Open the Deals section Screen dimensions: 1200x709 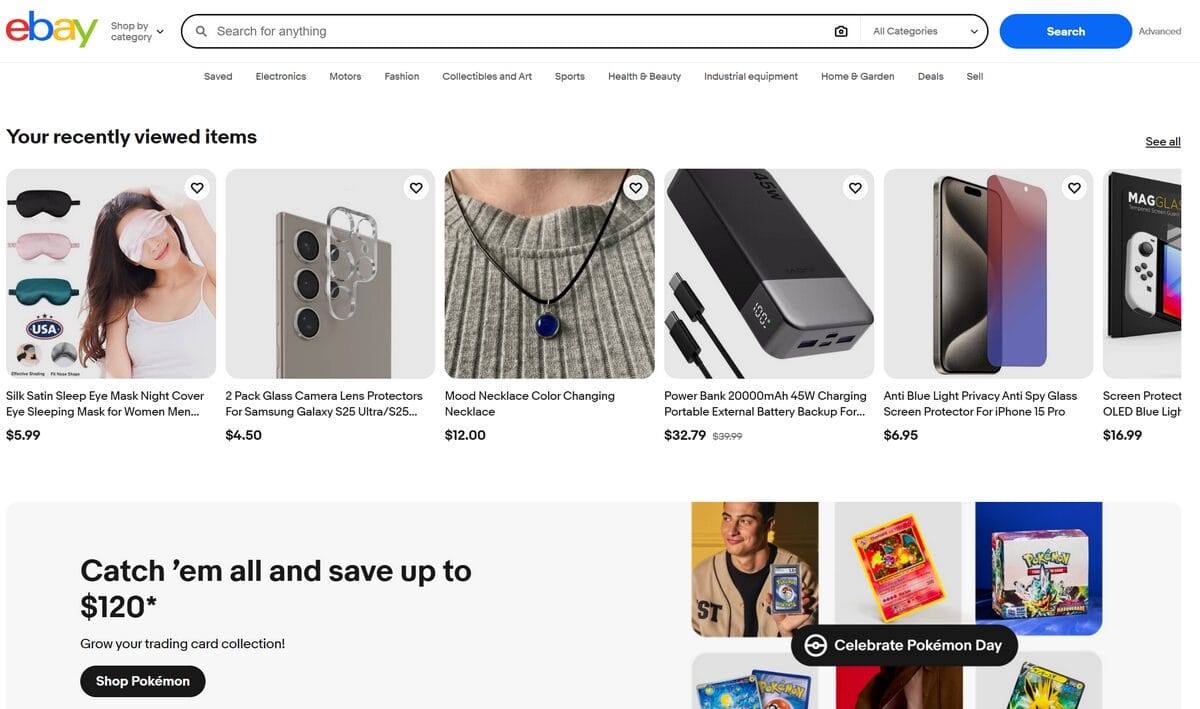point(930,76)
